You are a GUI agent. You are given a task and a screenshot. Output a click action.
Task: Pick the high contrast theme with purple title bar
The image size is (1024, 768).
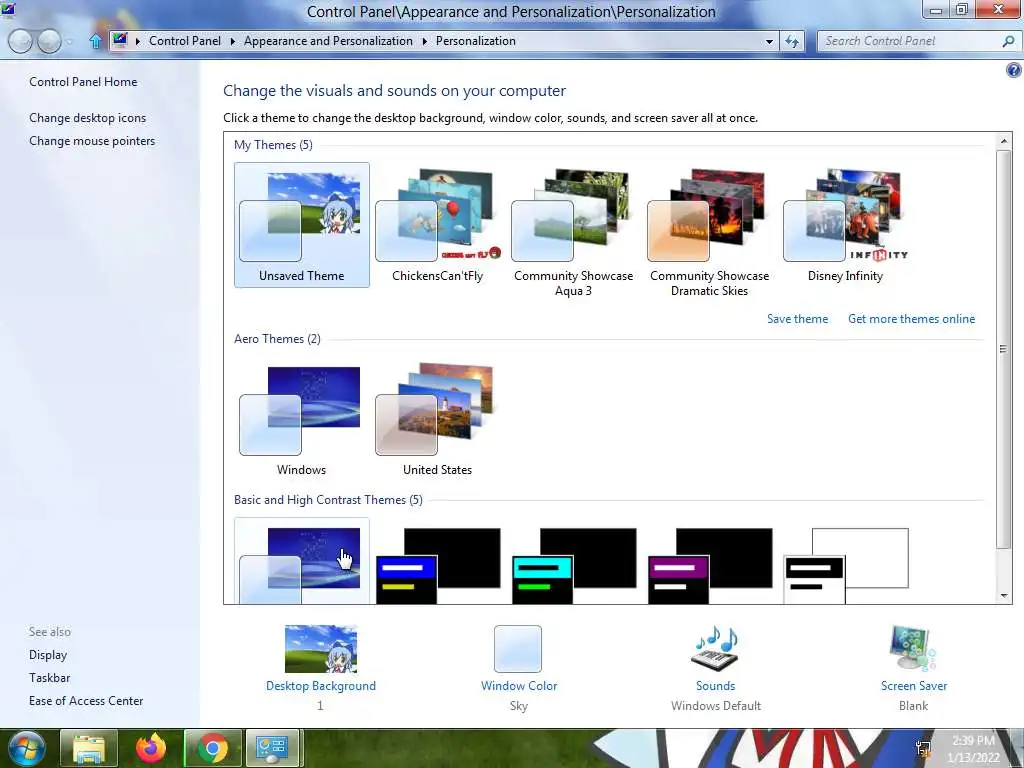(710, 566)
